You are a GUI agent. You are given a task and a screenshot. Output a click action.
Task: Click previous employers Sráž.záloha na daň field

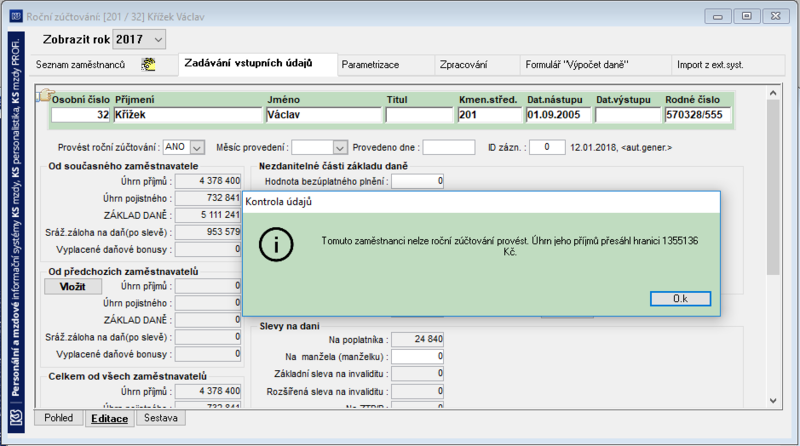tap(208, 337)
